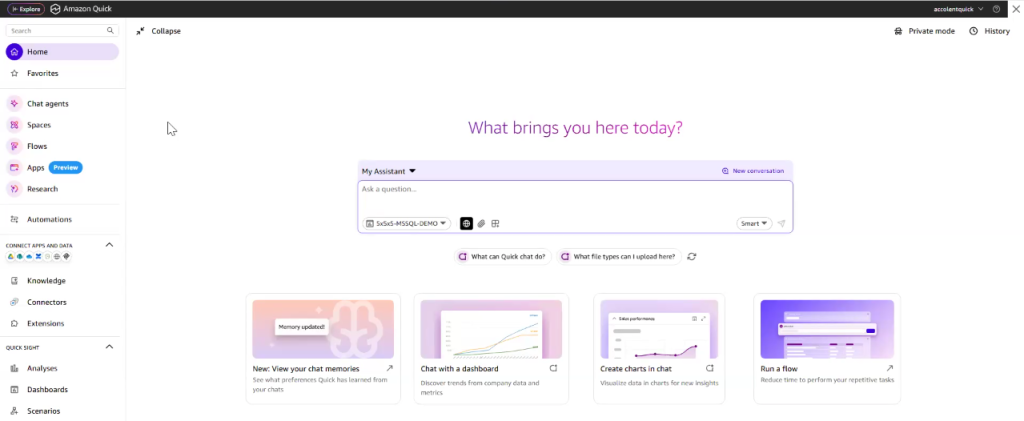Click 'New: View your chat memories' title

(306, 369)
